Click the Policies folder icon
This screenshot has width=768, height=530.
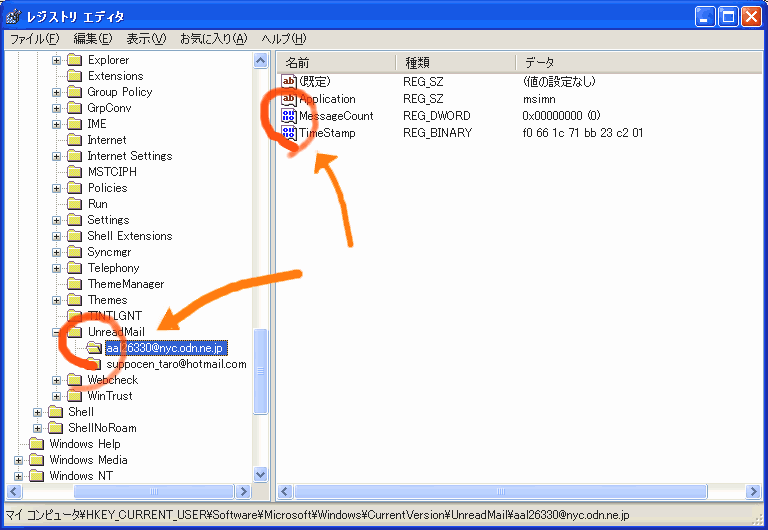click(74, 188)
